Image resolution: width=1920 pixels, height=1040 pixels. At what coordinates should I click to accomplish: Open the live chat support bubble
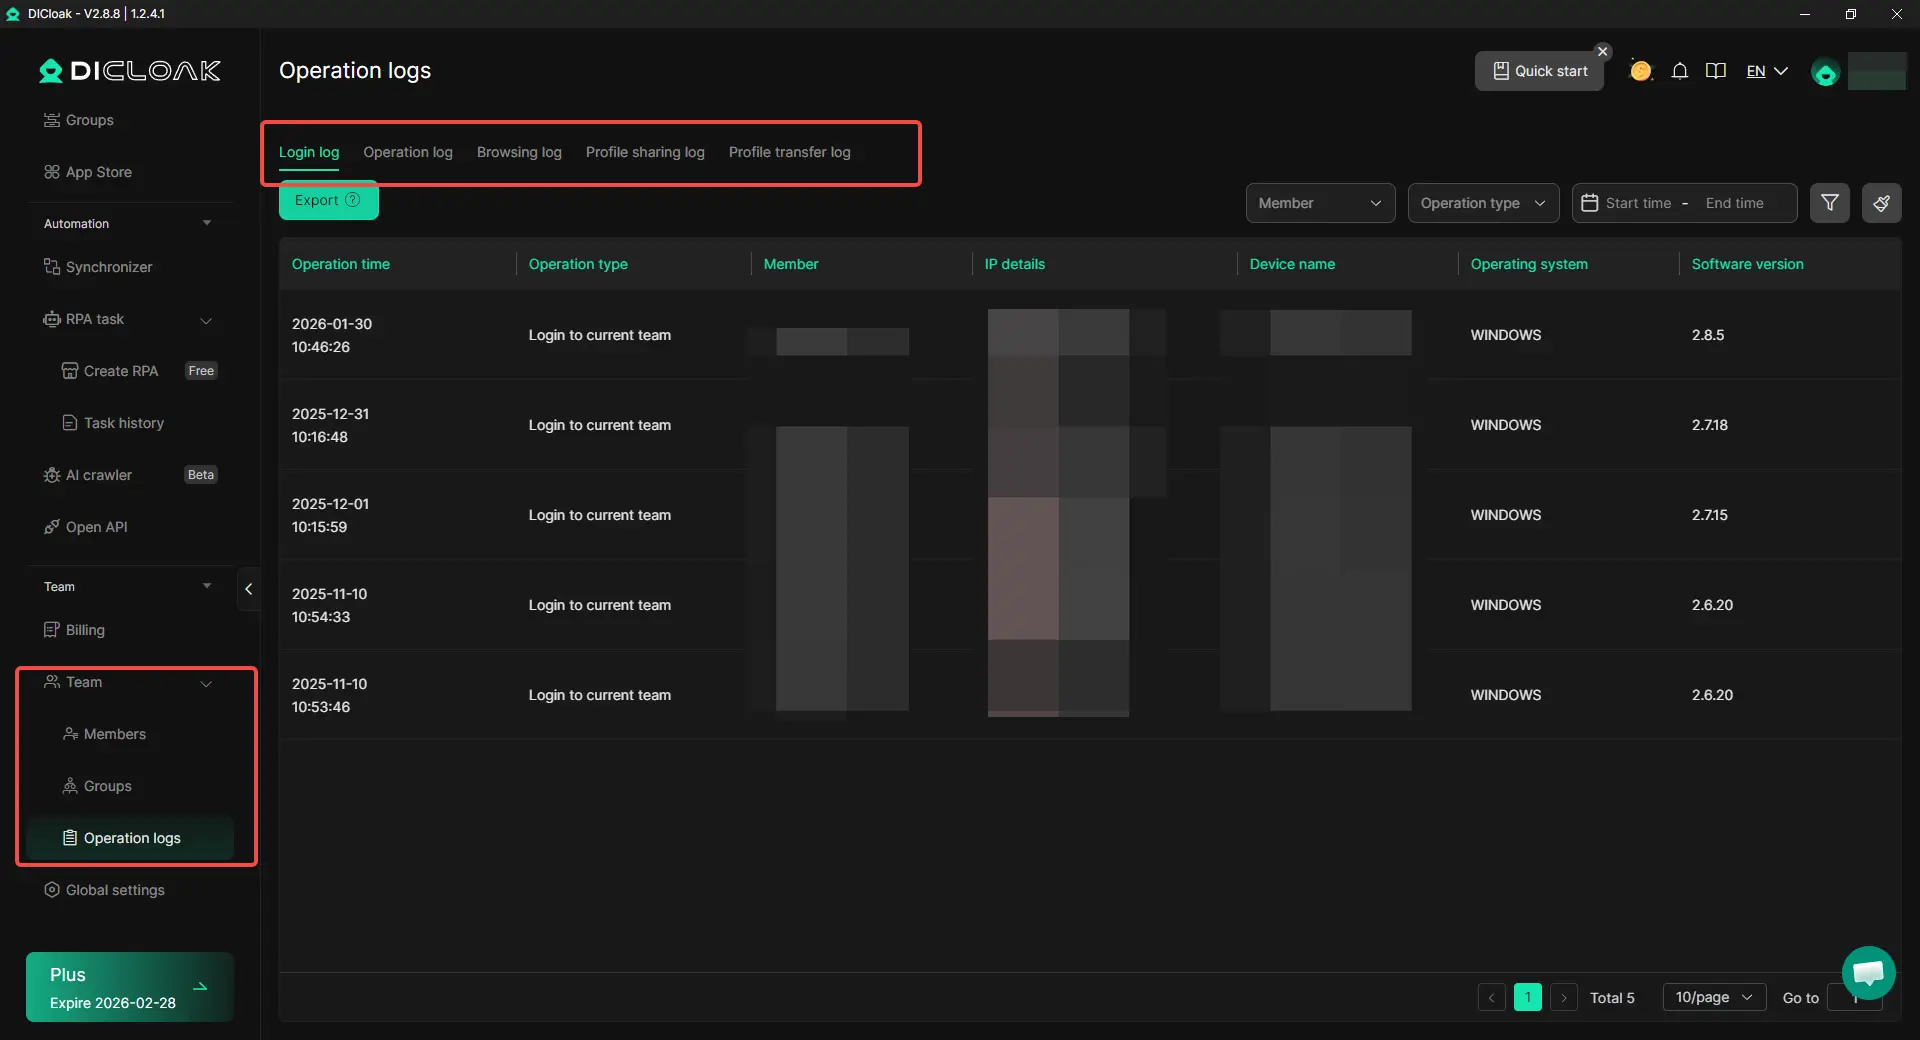tap(1867, 972)
